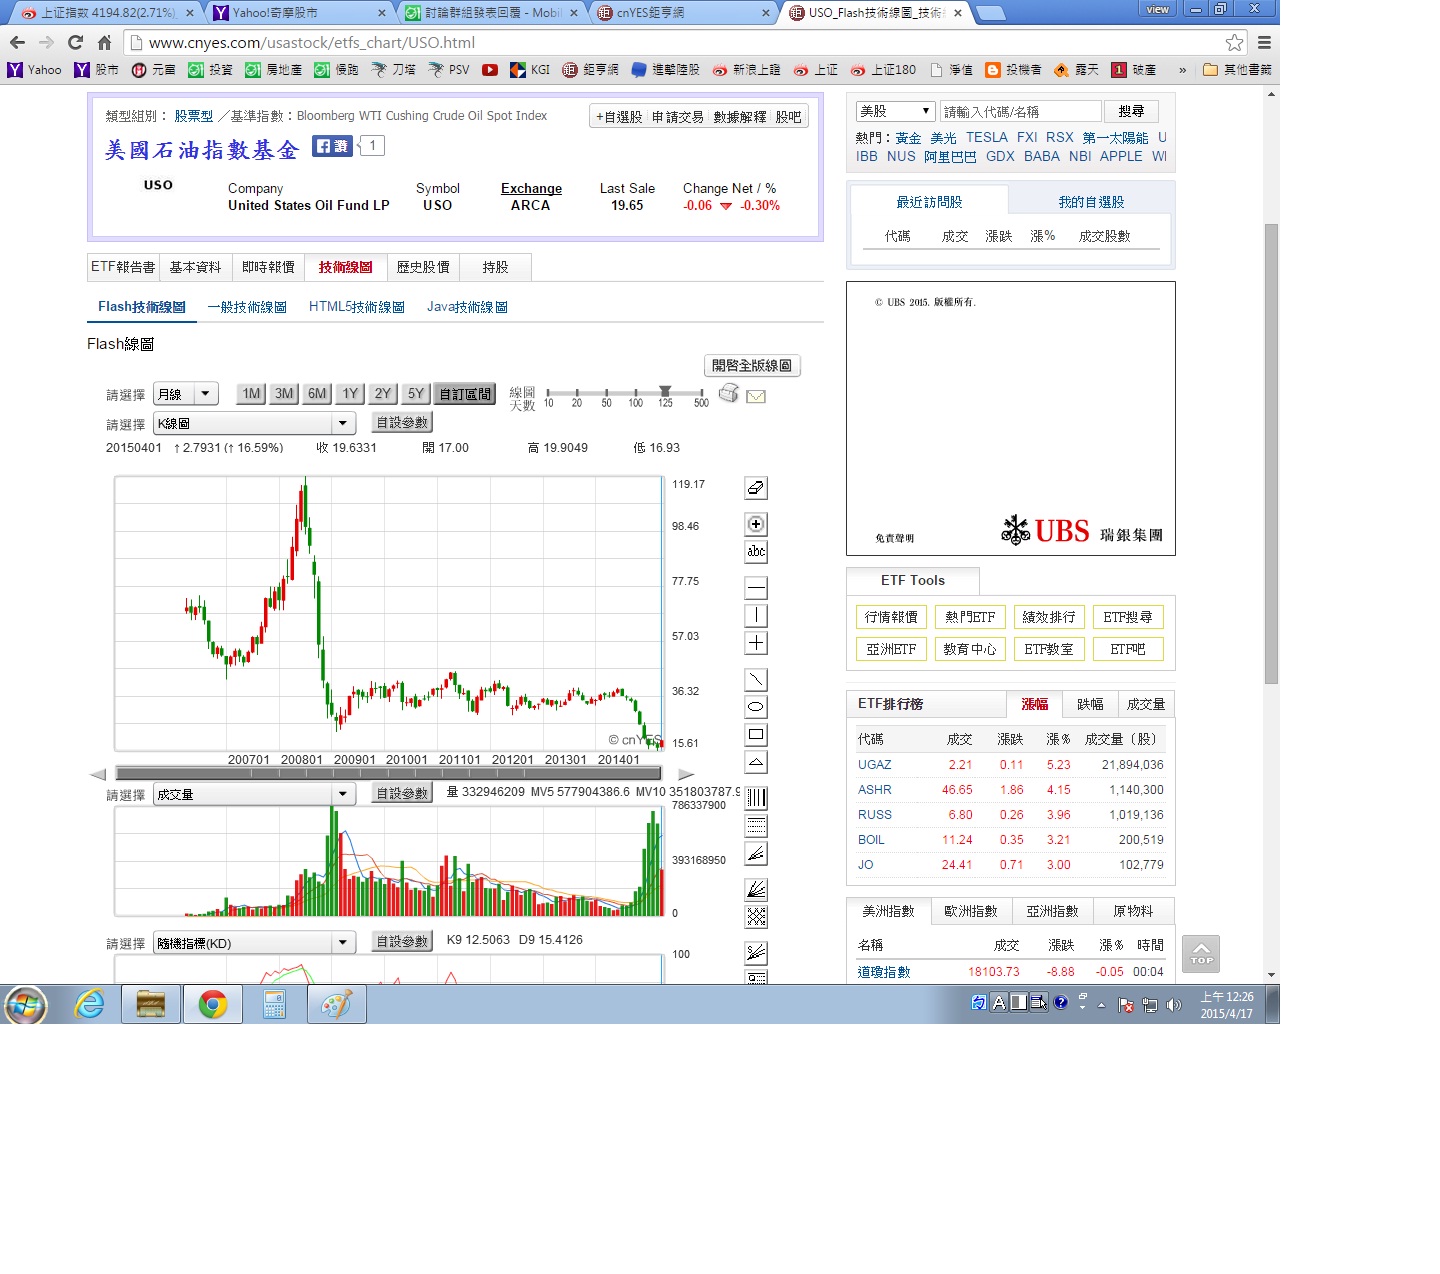Select the rectangle drawing tool
This screenshot has height=1274, width=1440.
[x=756, y=734]
